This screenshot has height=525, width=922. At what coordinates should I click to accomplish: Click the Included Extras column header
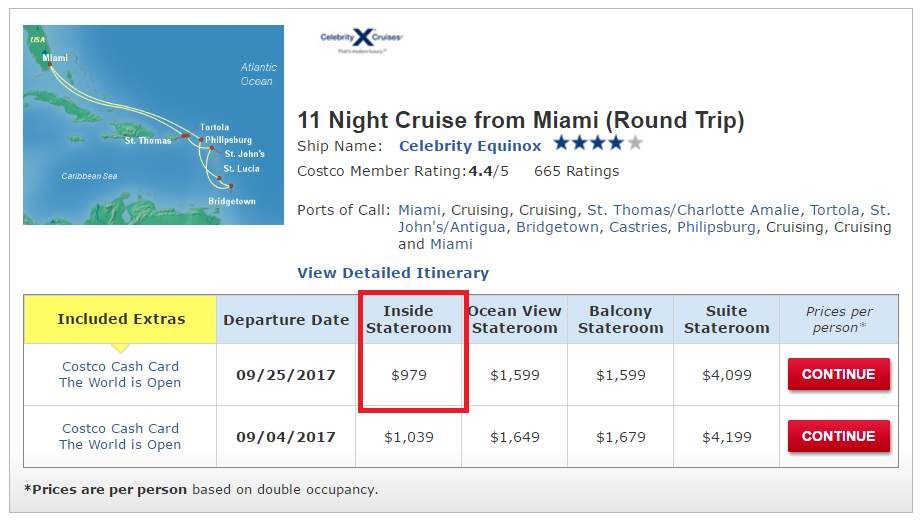(121, 319)
